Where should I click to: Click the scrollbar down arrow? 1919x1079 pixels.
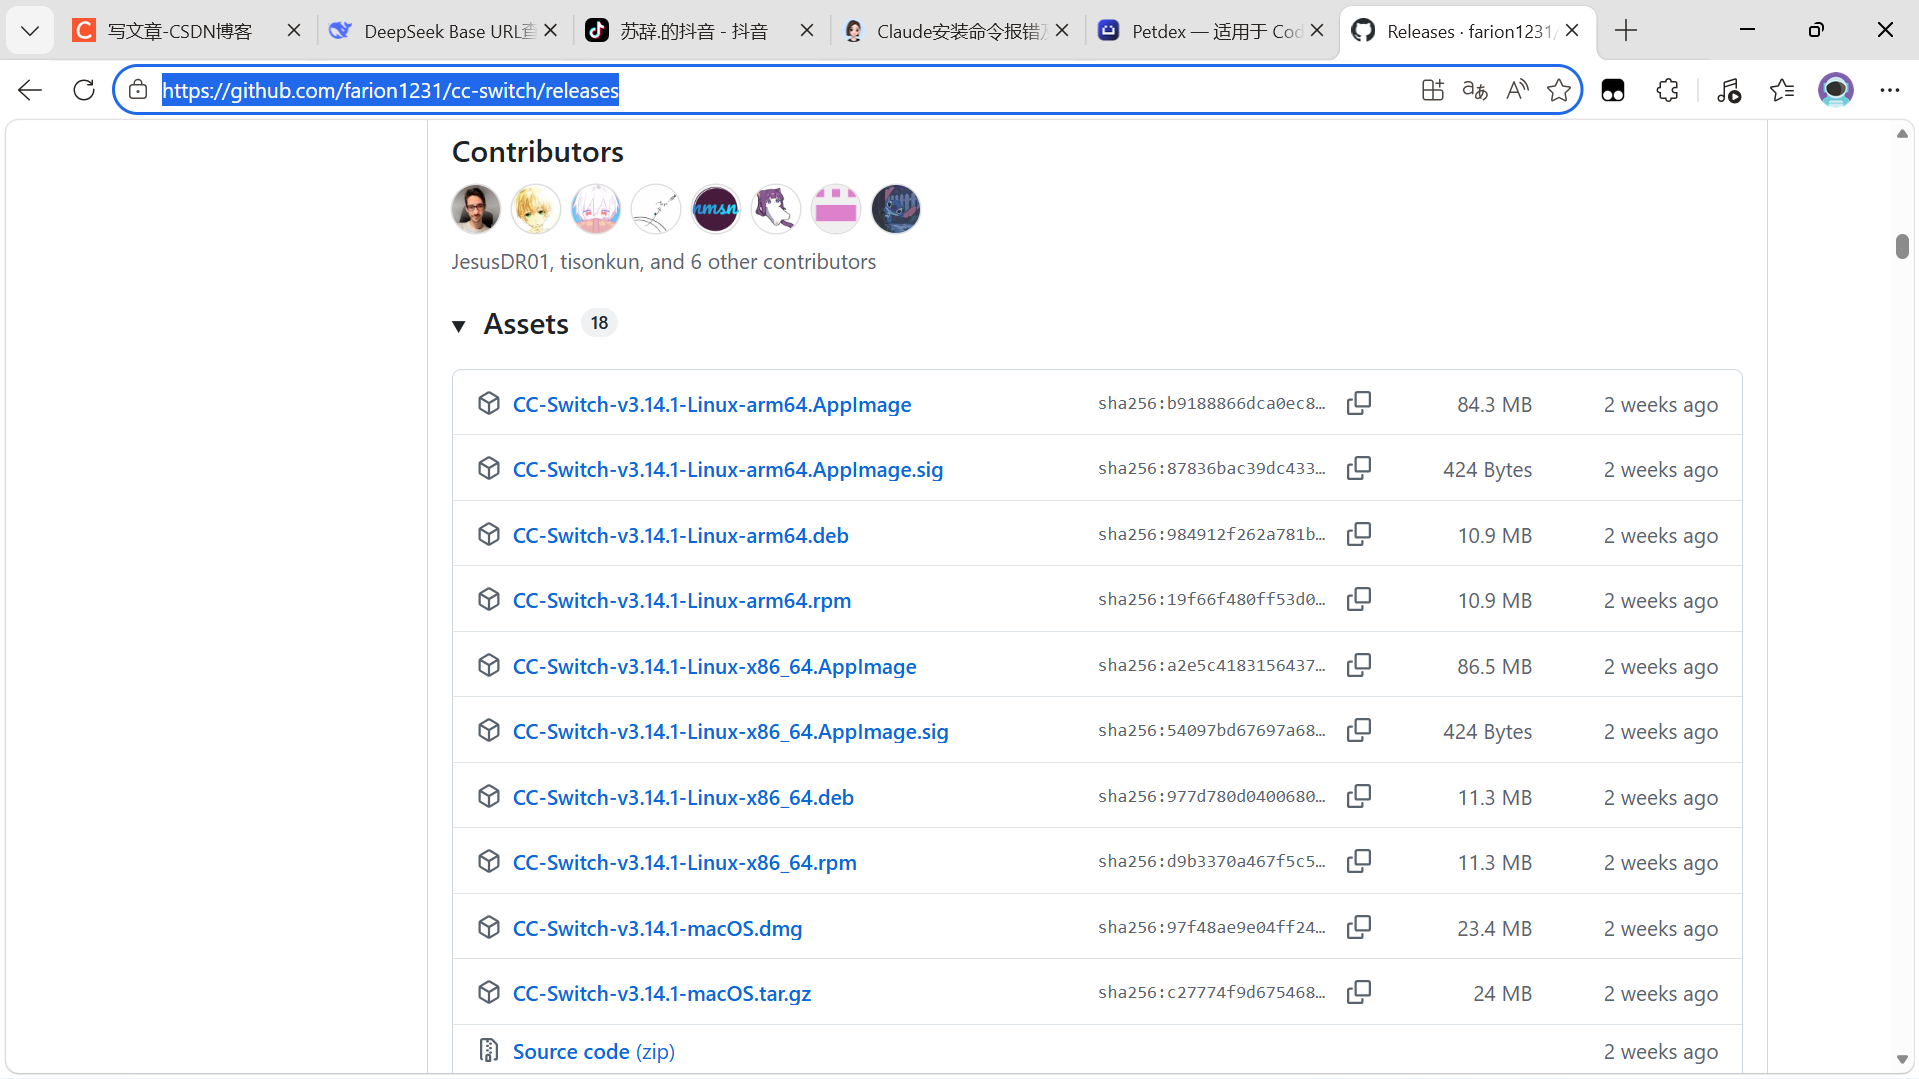(x=1902, y=1059)
